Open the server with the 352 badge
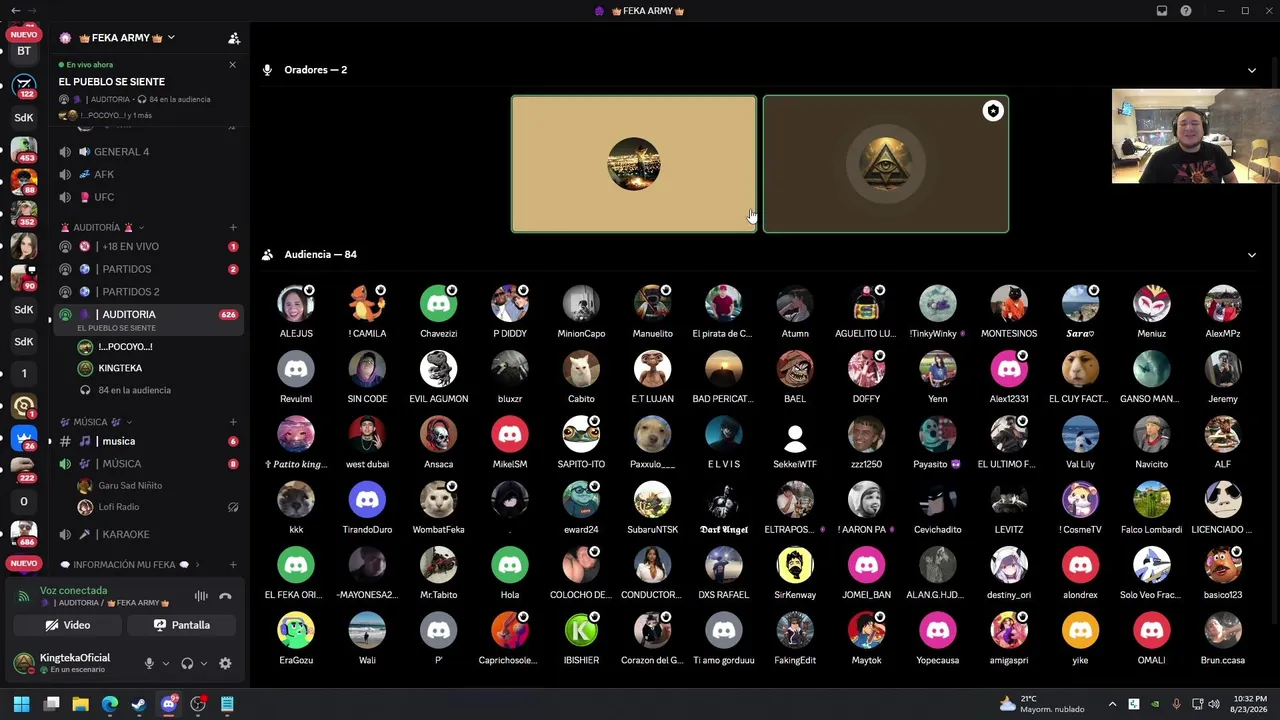 [24, 213]
